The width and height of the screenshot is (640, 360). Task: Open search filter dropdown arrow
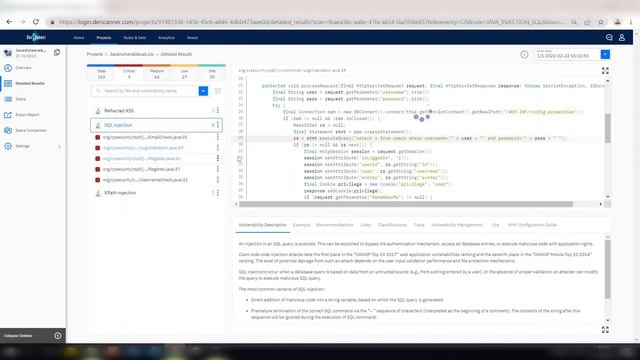(203, 91)
